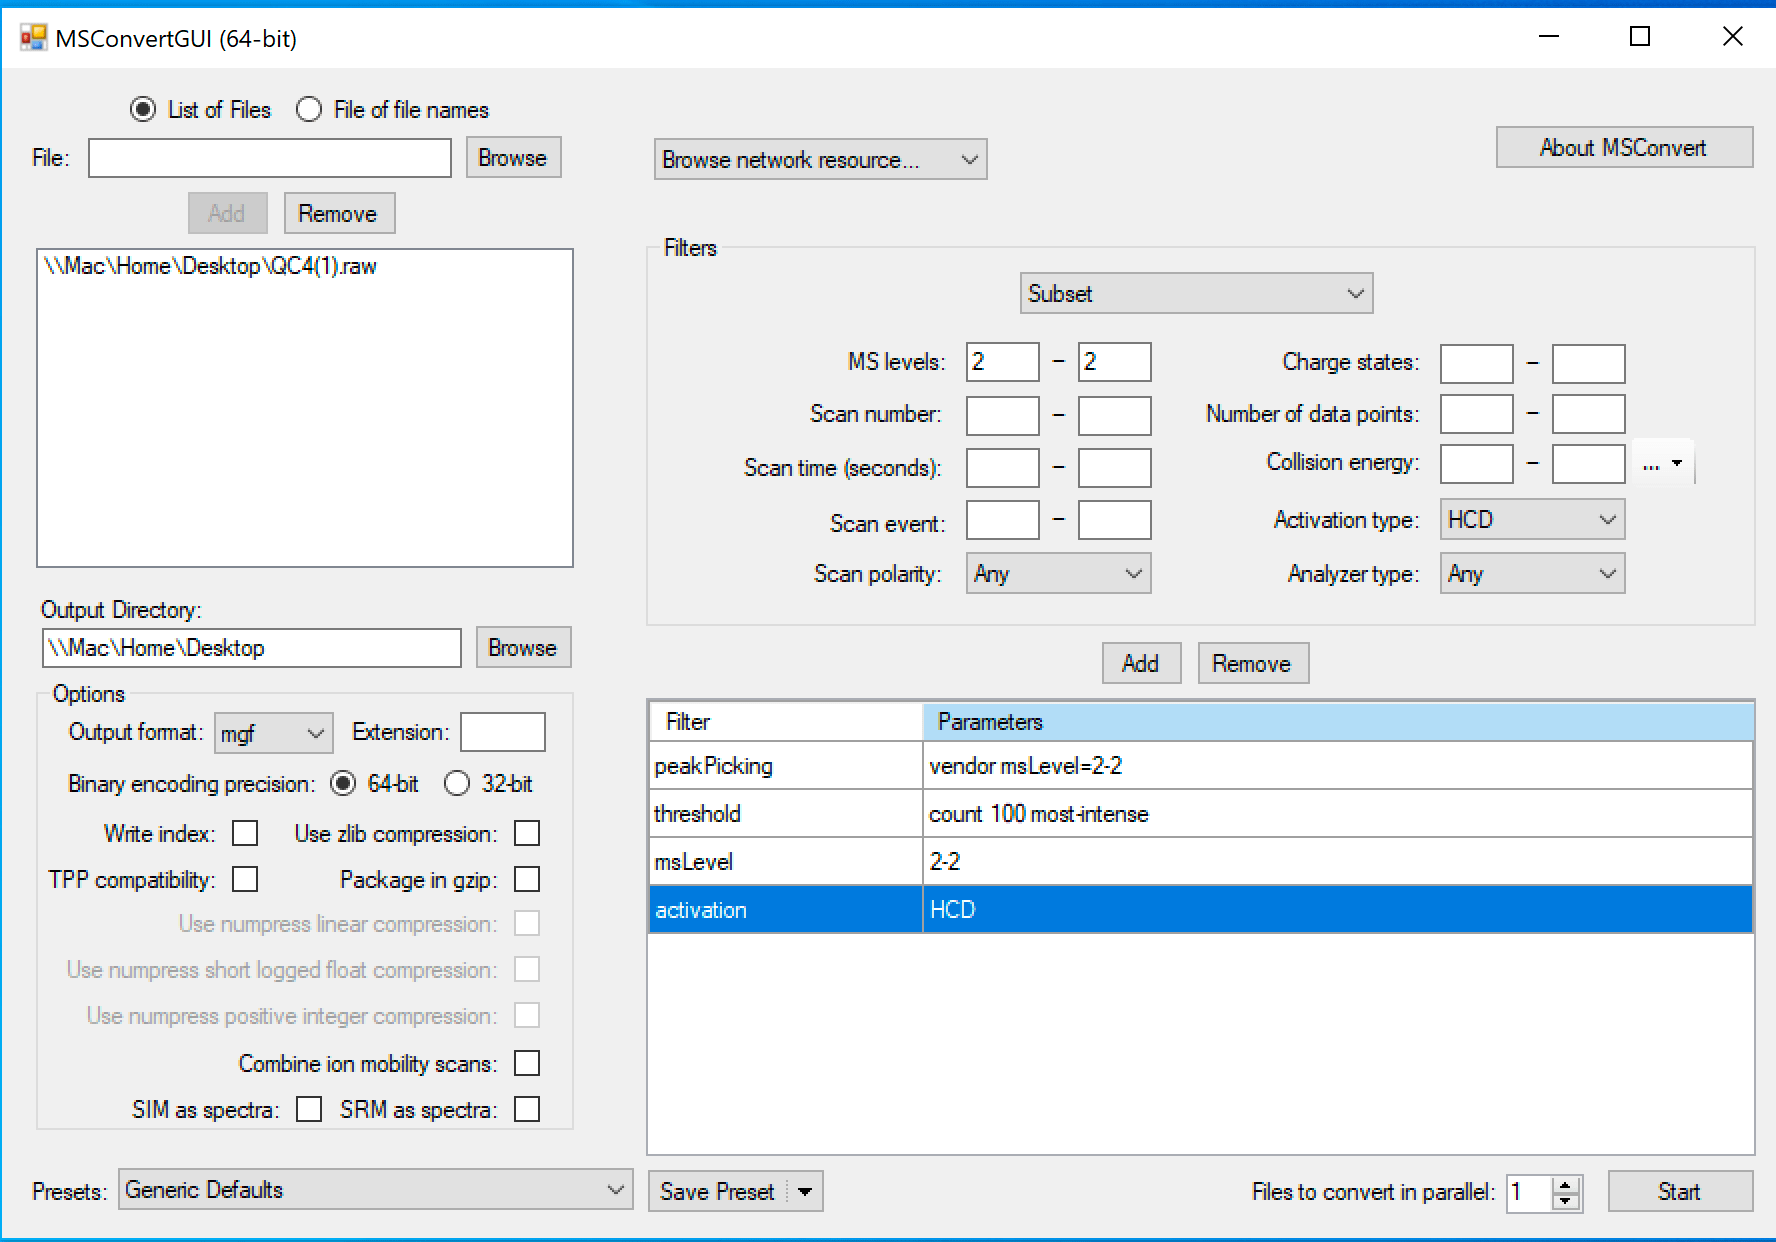Enable Combine ion mobility scans checkbox

click(527, 1063)
